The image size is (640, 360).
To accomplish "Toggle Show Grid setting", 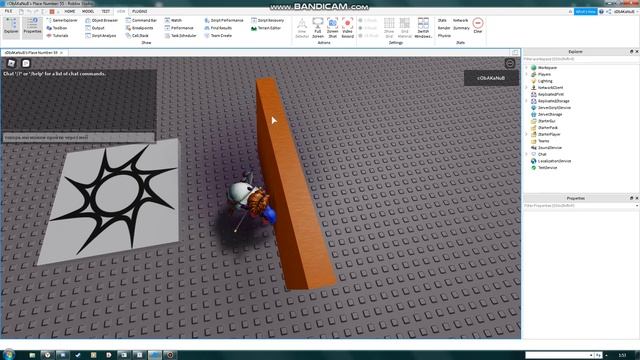I will tap(389, 28).
